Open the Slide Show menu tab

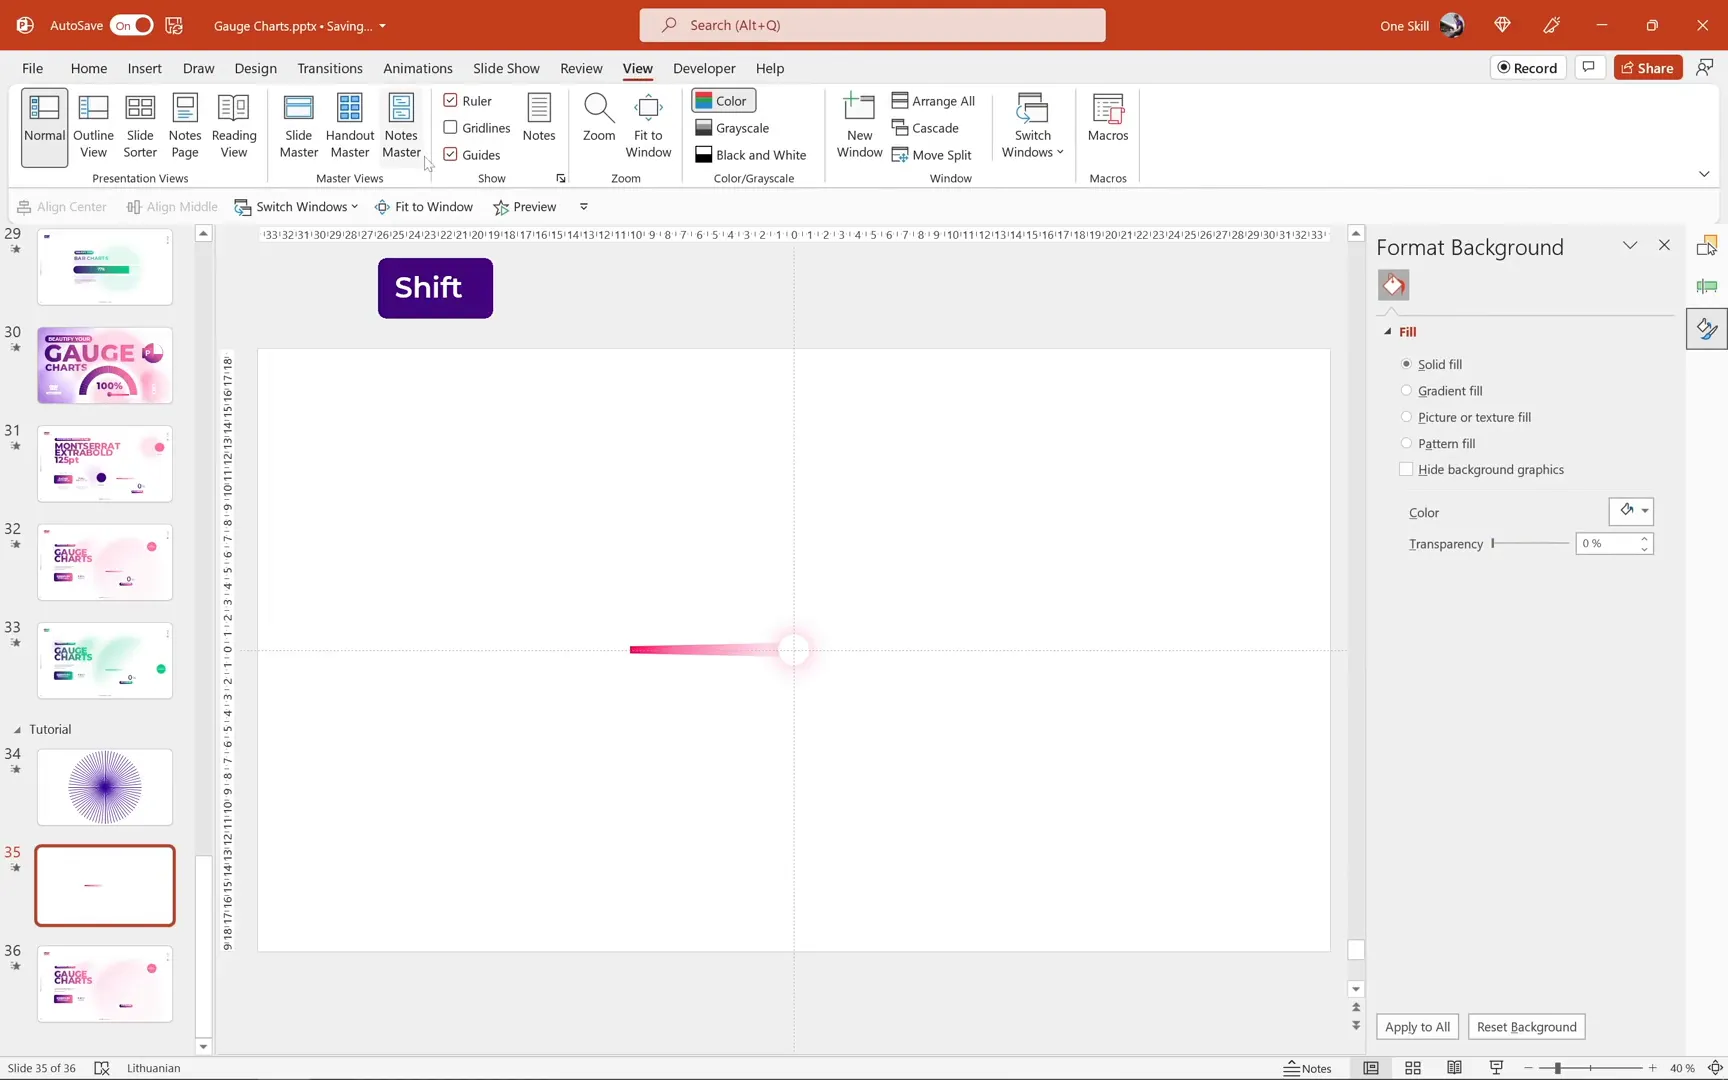click(x=506, y=68)
